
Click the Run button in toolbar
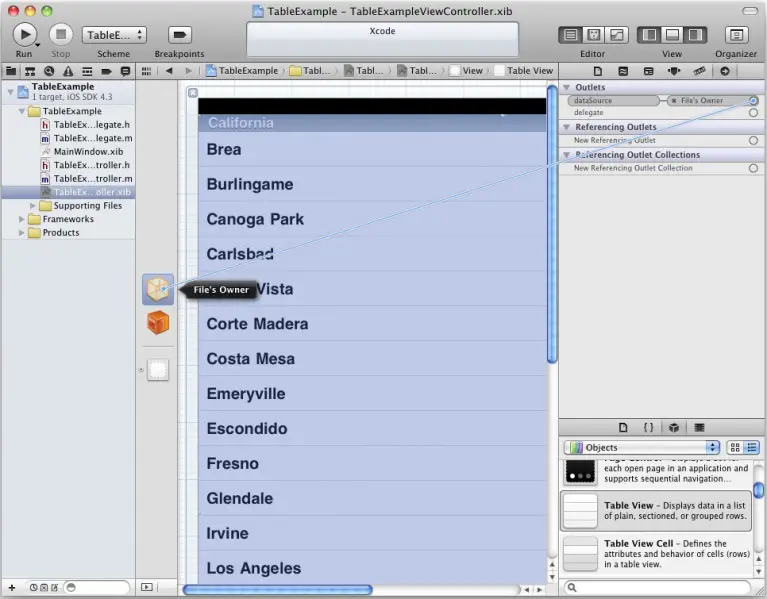tap(25, 34)
